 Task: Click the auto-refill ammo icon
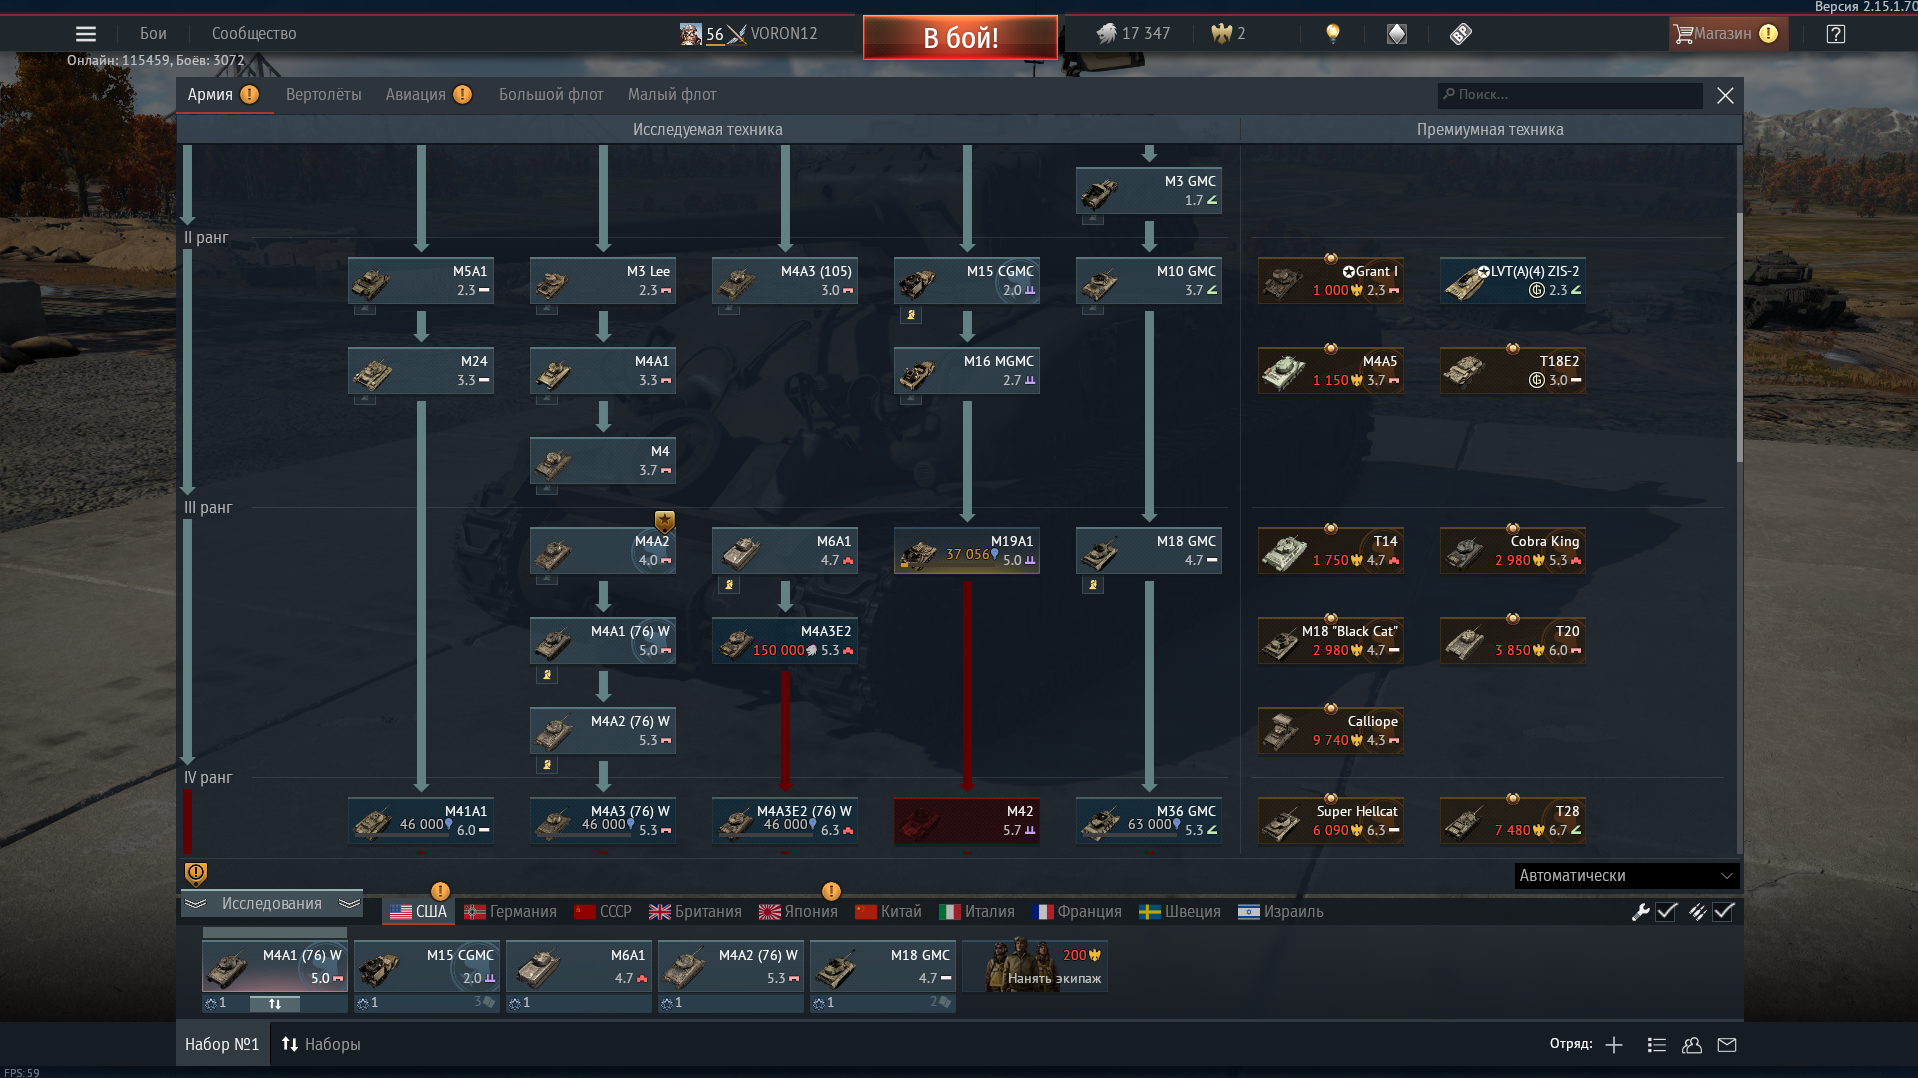(1697, 911)
